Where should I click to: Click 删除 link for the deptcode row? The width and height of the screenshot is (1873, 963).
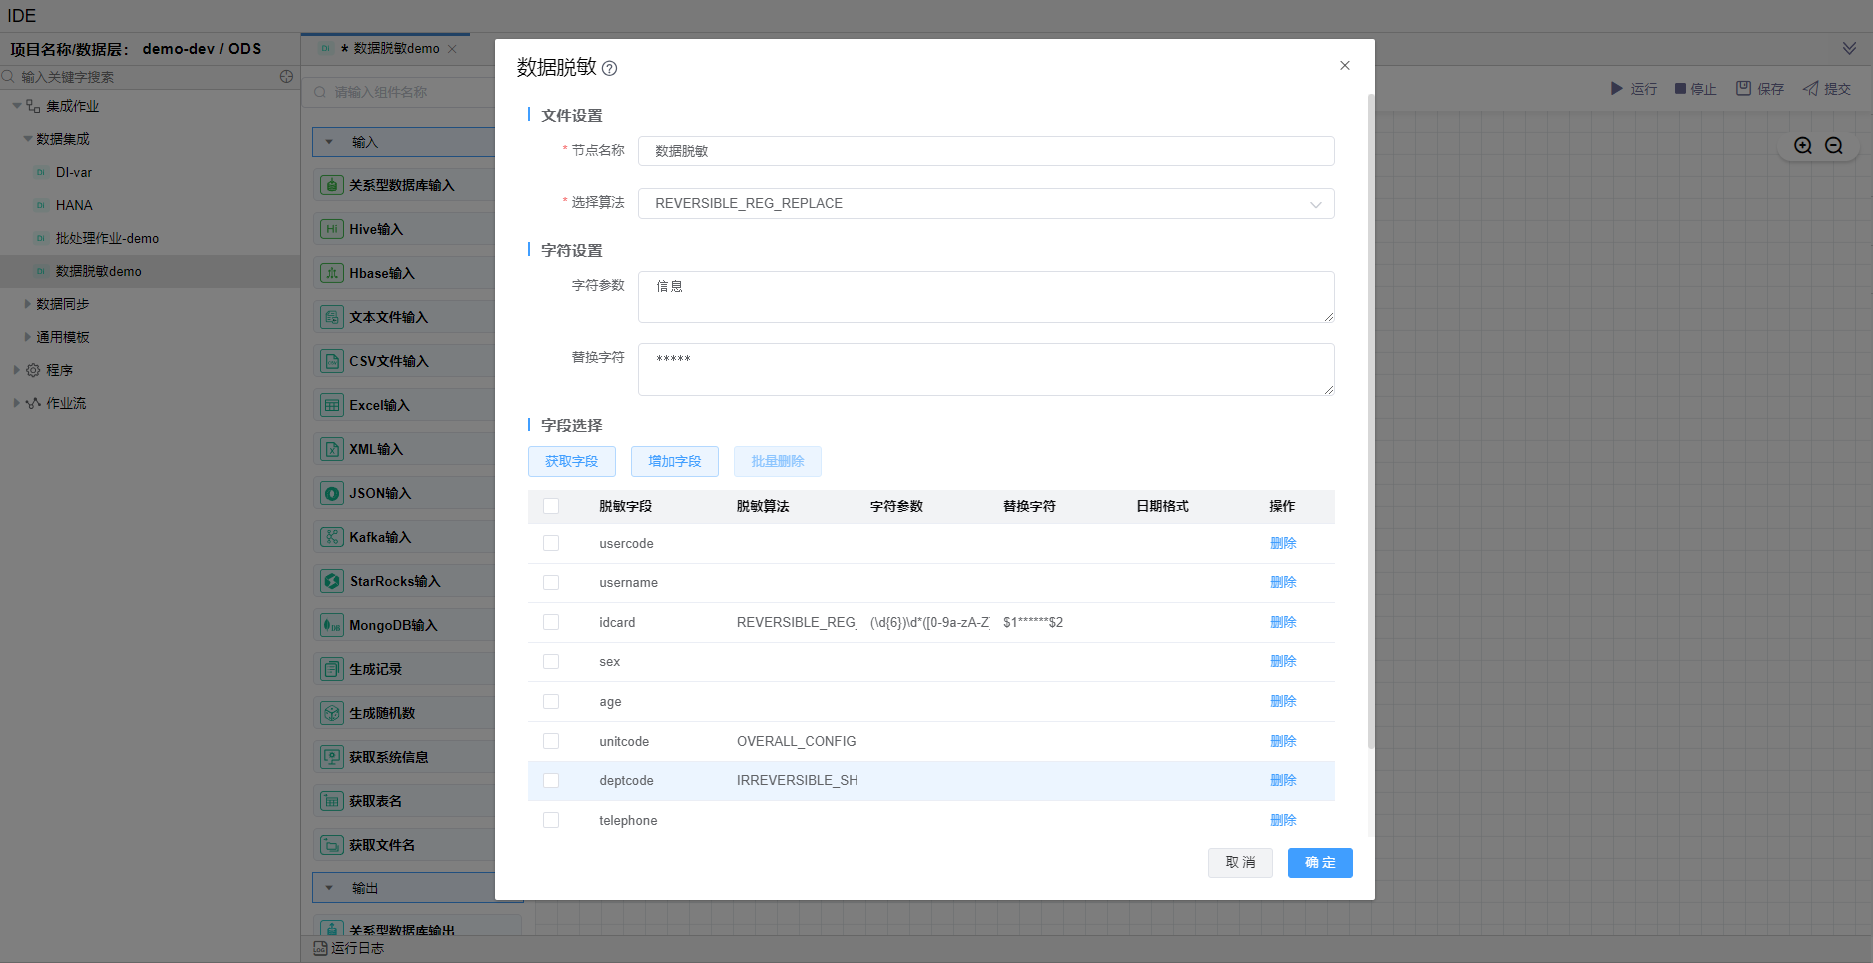(x=1283, y=780)
